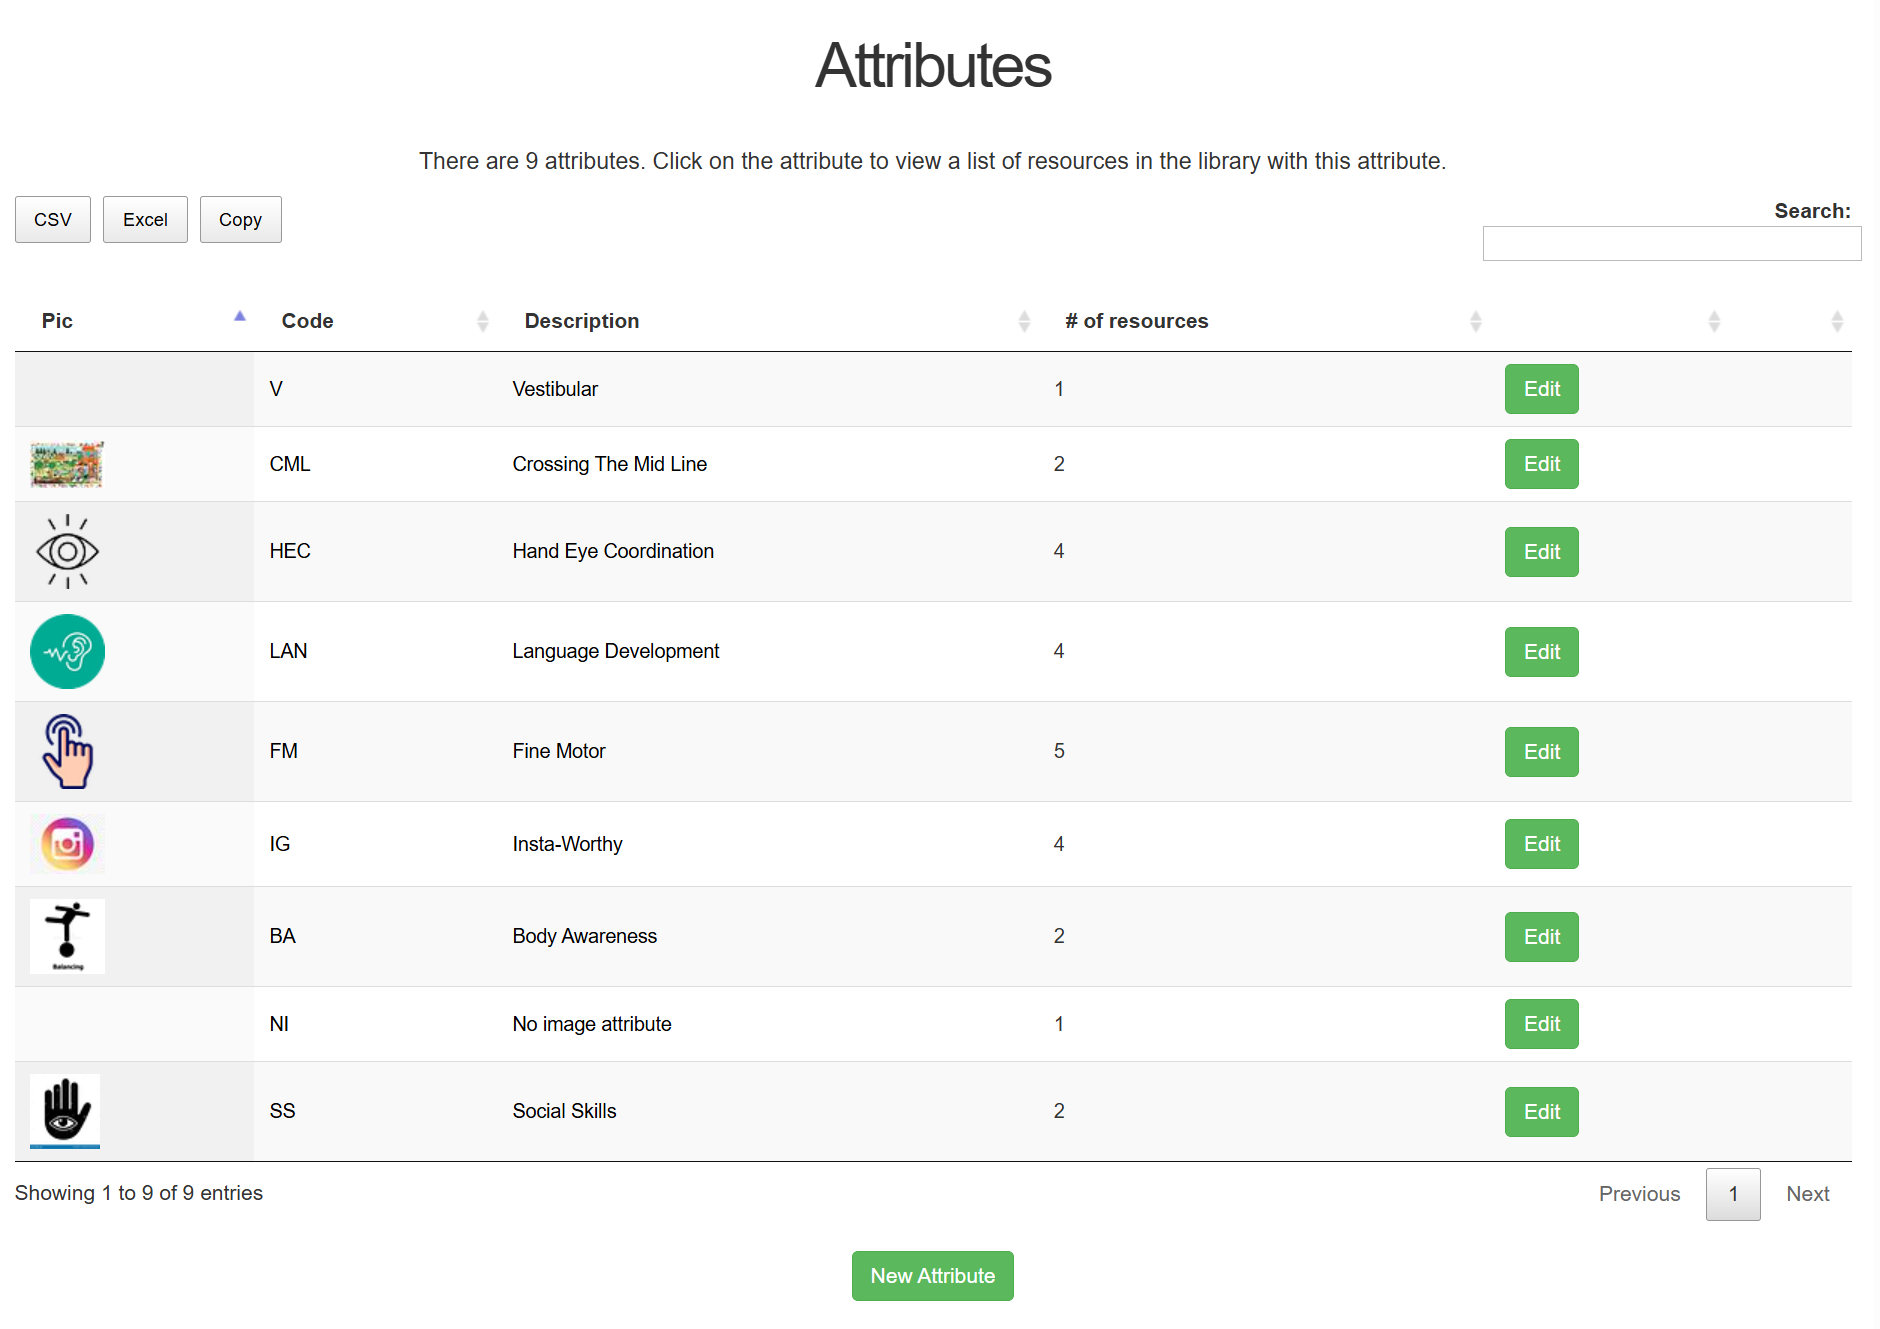Click the teal ear icon for Language Development
Image resolution: width=1880 pixels, height=1329 pixels.
coord(67,651)
